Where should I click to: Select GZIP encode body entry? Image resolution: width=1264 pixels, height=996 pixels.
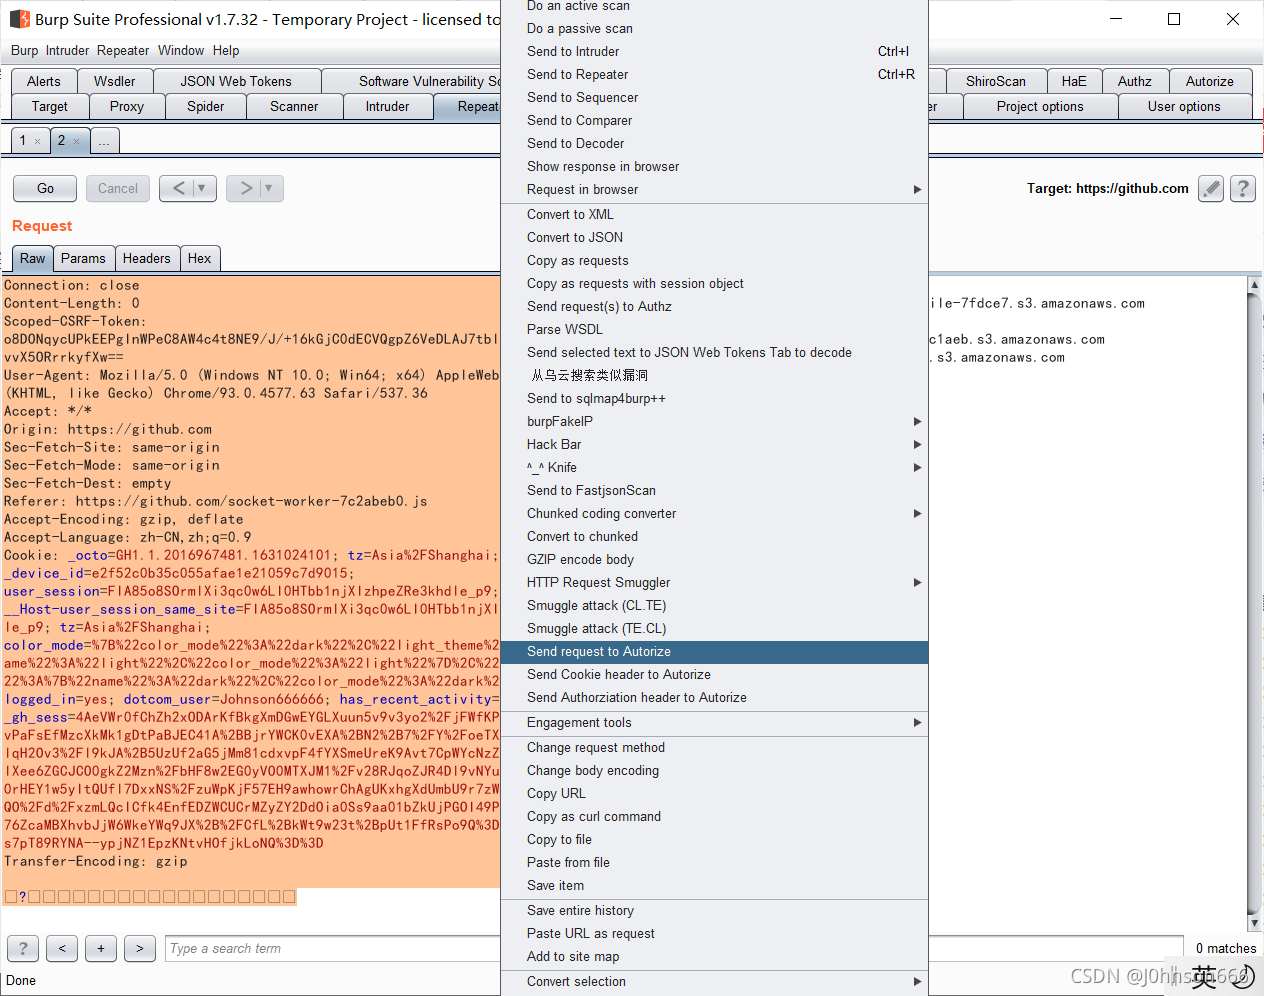tap(714, 560)
